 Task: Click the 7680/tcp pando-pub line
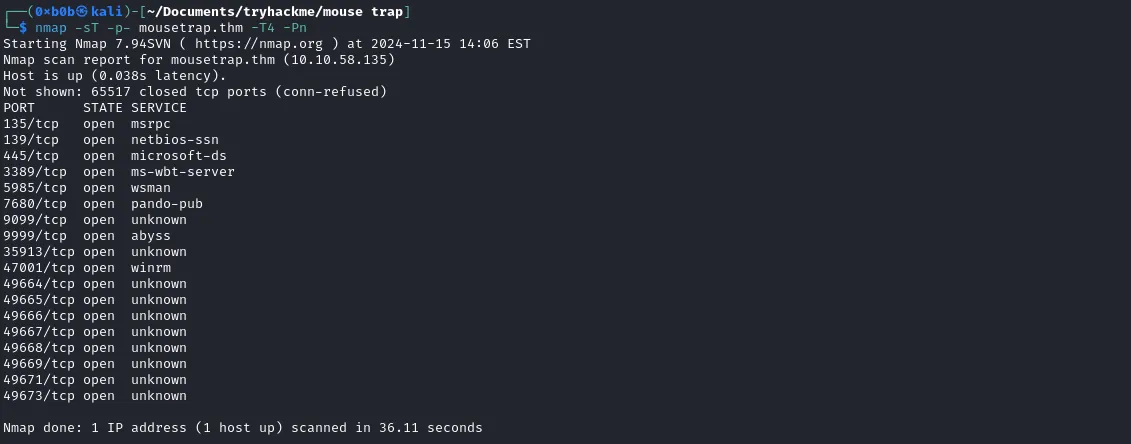(x=102, y=204)
